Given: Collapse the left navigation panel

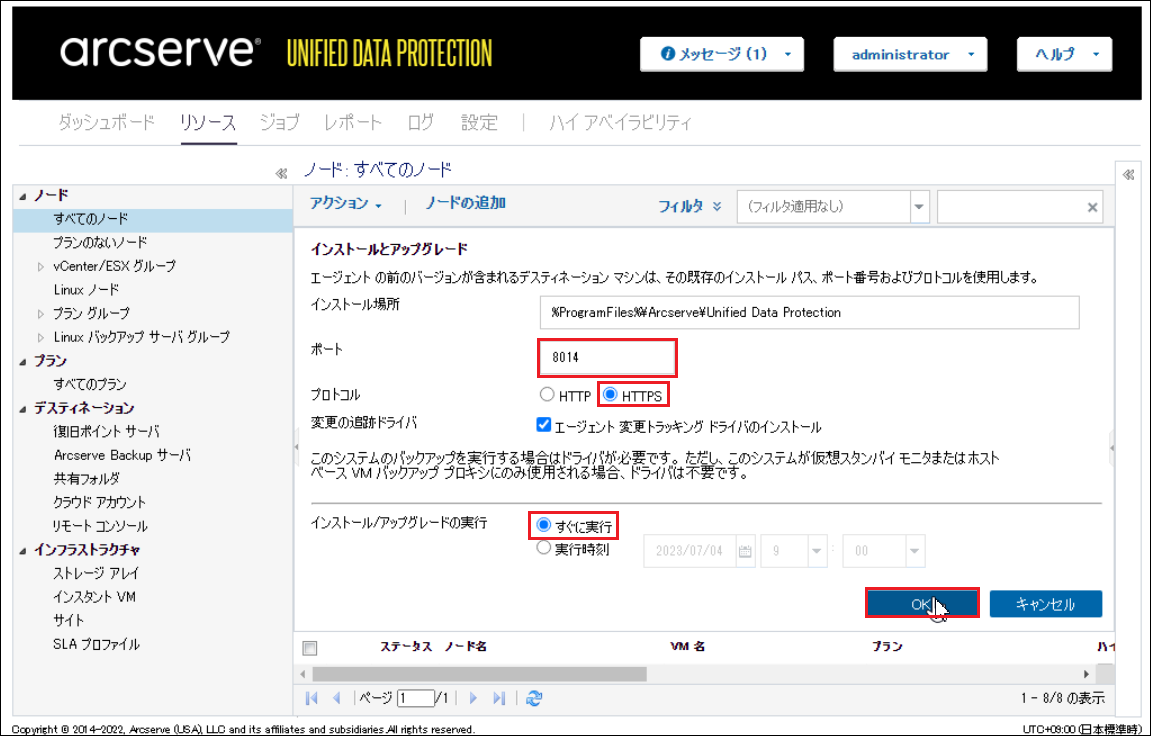Looking at the screenshot, I should (281, 173).
